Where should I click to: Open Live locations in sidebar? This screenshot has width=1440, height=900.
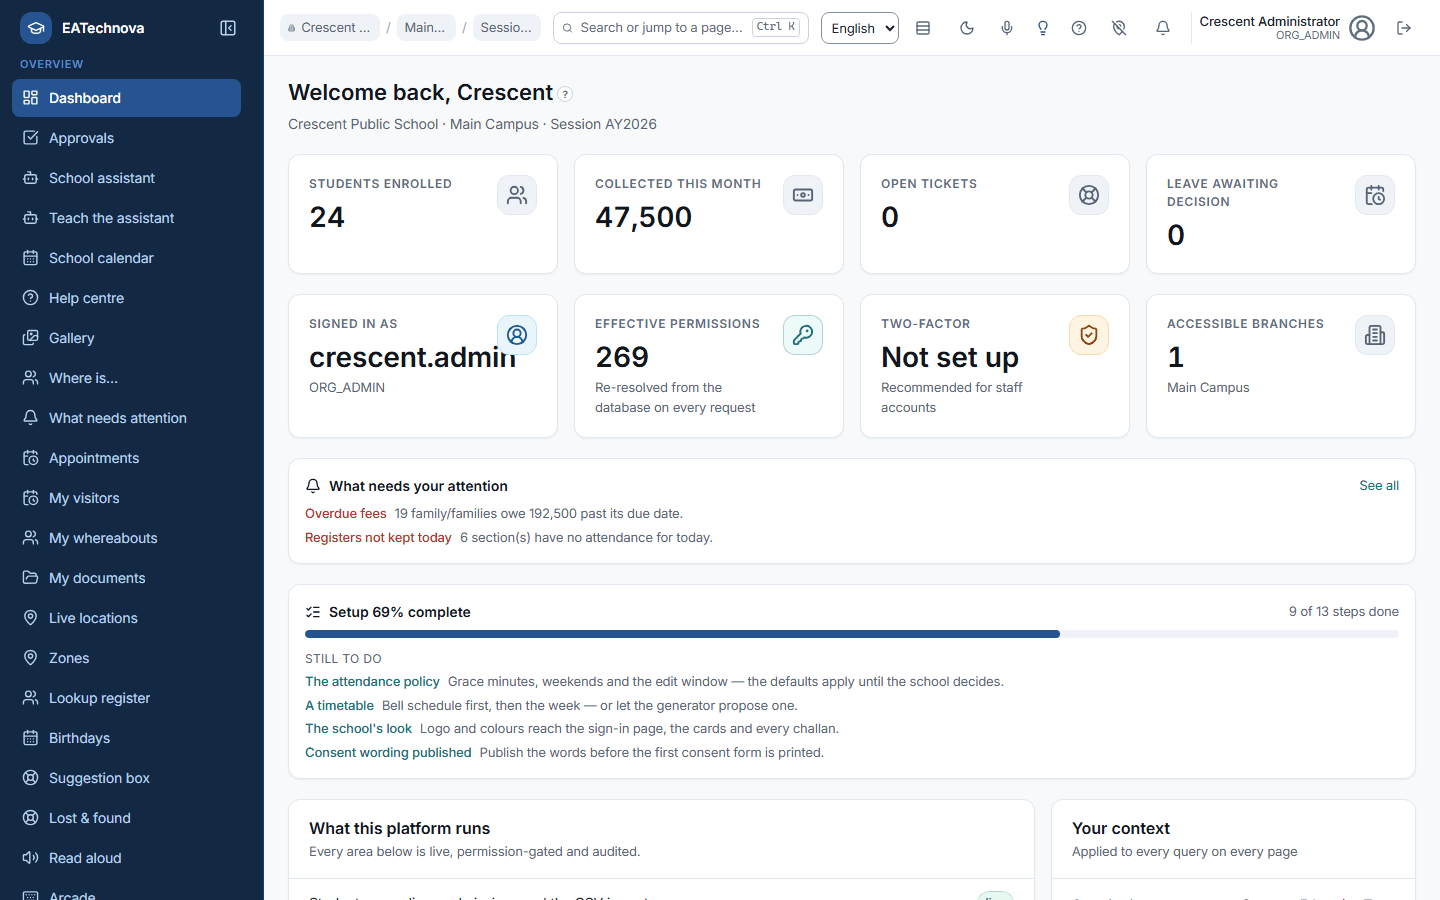coord(126,618)
